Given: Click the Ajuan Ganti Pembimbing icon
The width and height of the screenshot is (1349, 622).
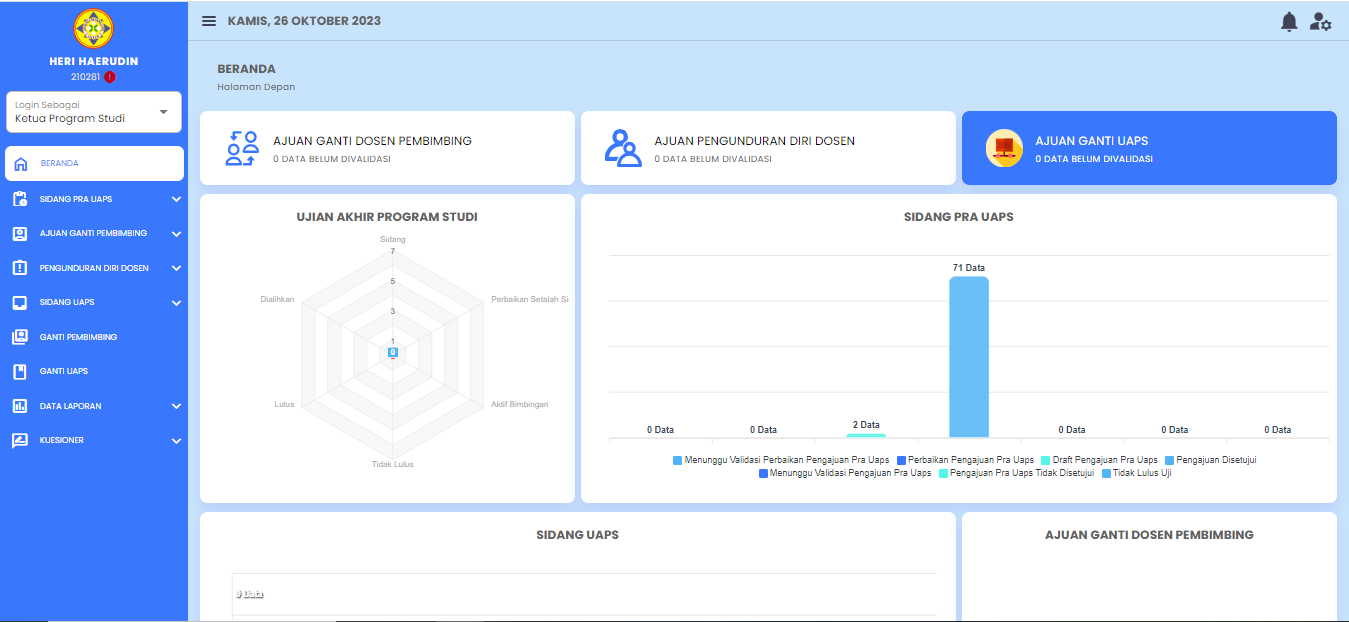Looking at the screenshot, I should click(x=20, y=234).
